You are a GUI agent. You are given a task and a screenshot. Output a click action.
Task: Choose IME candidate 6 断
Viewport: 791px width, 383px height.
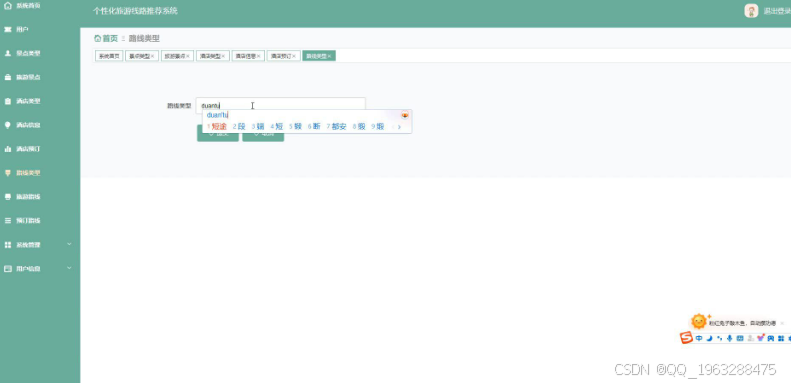pos(314,127)
